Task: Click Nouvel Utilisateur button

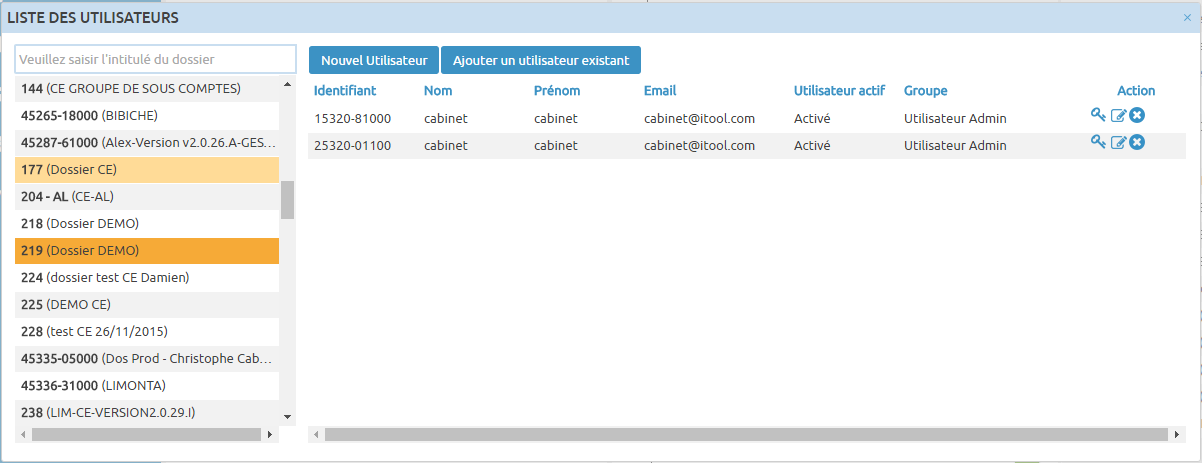Action: click(374, 60)
